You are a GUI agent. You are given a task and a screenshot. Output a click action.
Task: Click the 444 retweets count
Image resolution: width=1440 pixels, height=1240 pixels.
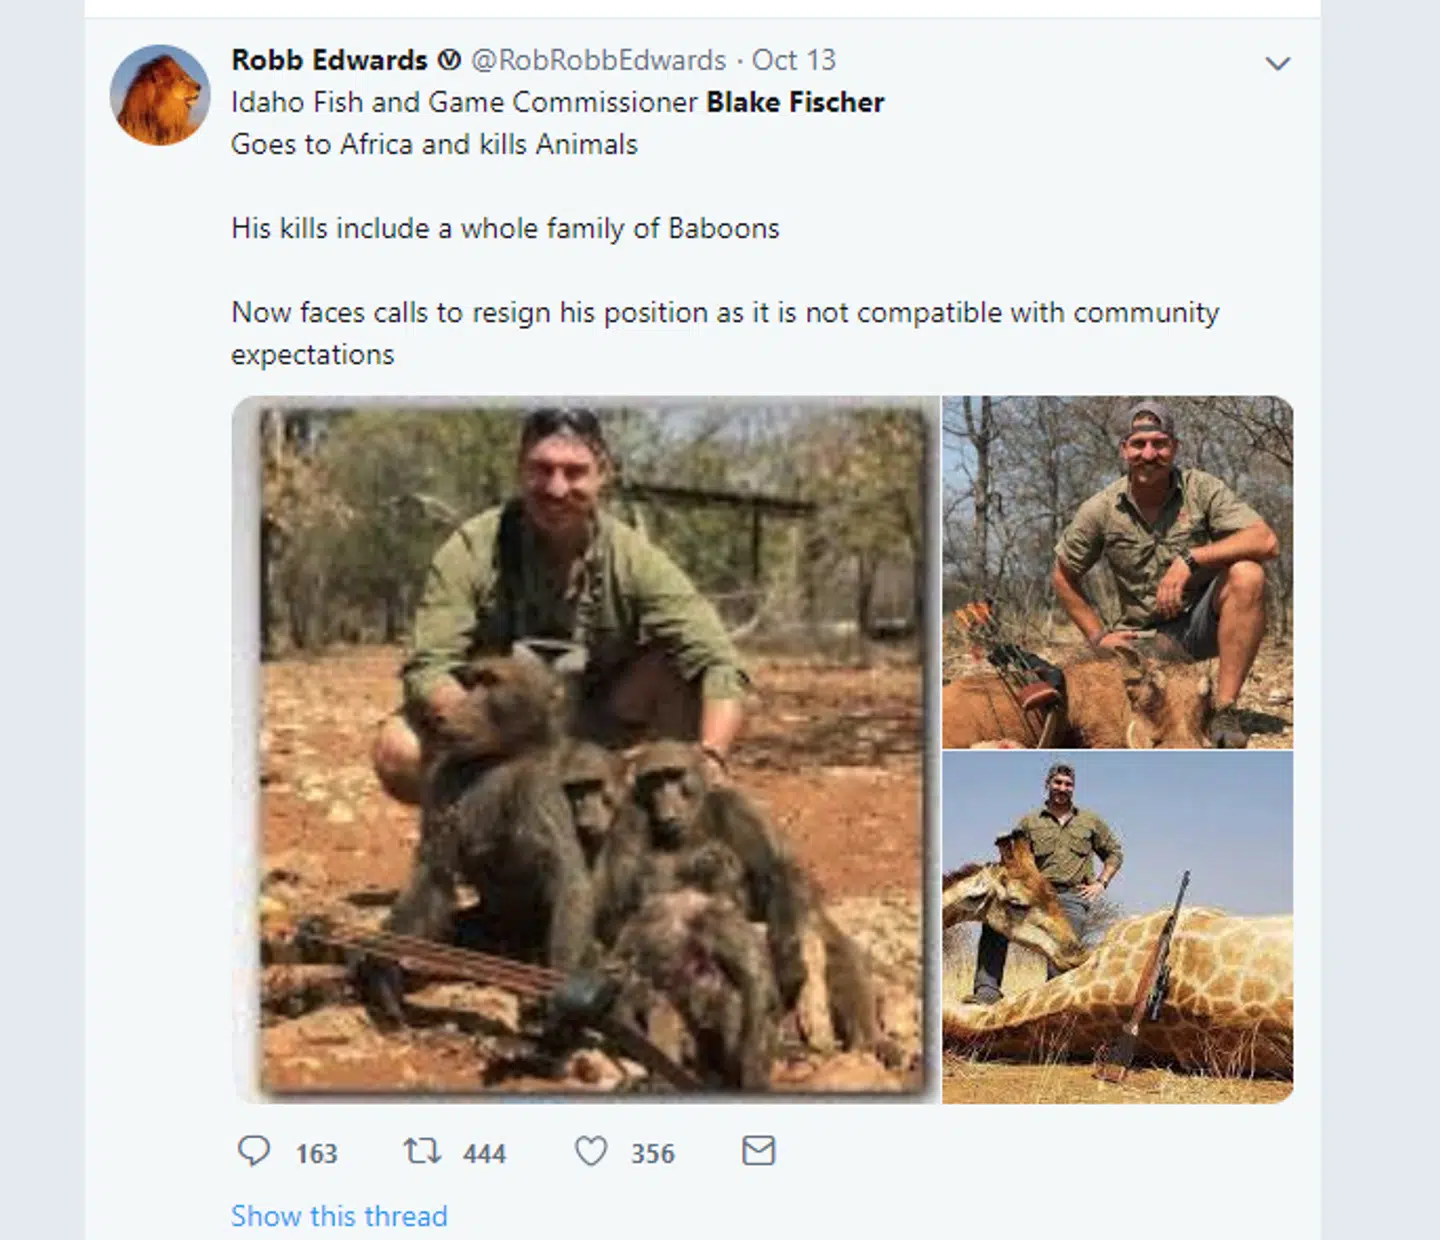(484, 1154)
